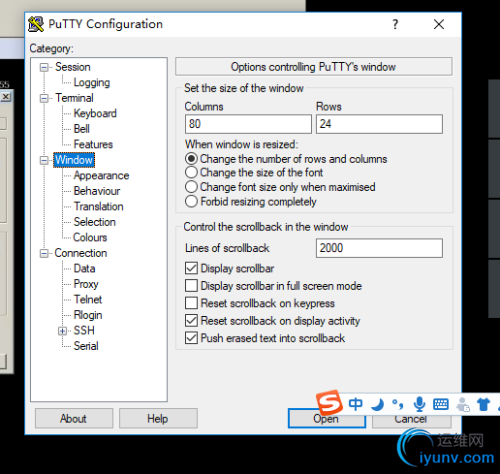Toggle the punctuation mode in the Sogou toolbar
This screenshot has width=500, height=474.
tap(398, 405)
